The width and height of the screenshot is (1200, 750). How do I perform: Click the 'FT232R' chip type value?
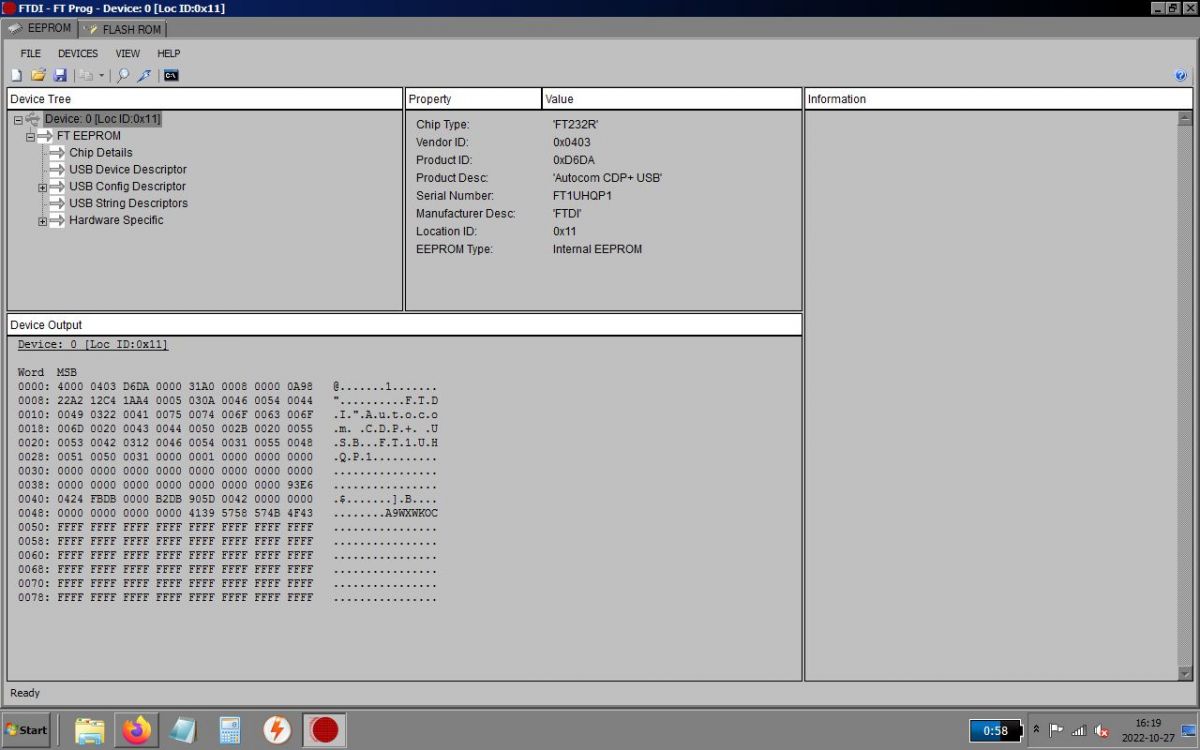pos(576,125)
